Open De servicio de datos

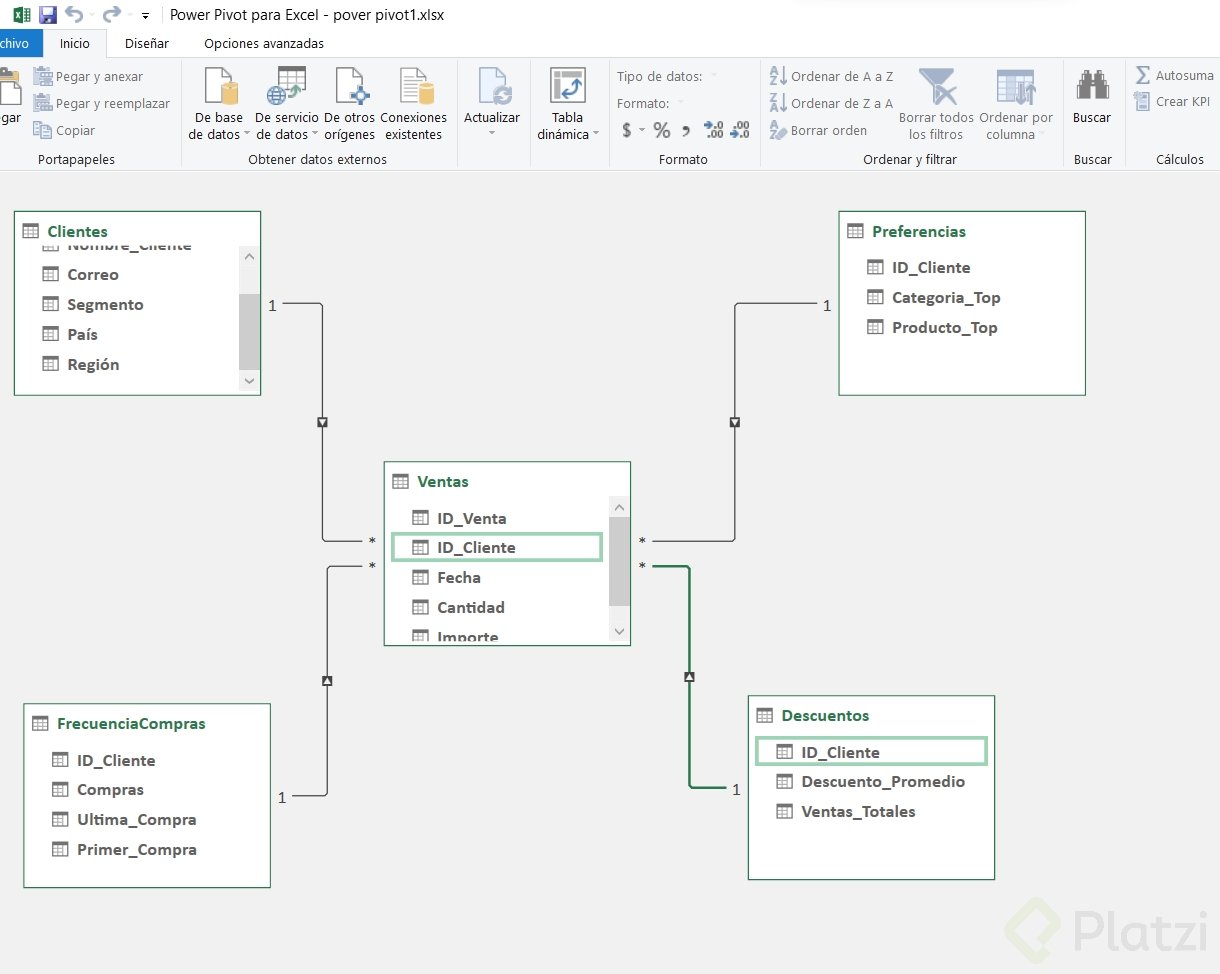(x=287, y=104)
